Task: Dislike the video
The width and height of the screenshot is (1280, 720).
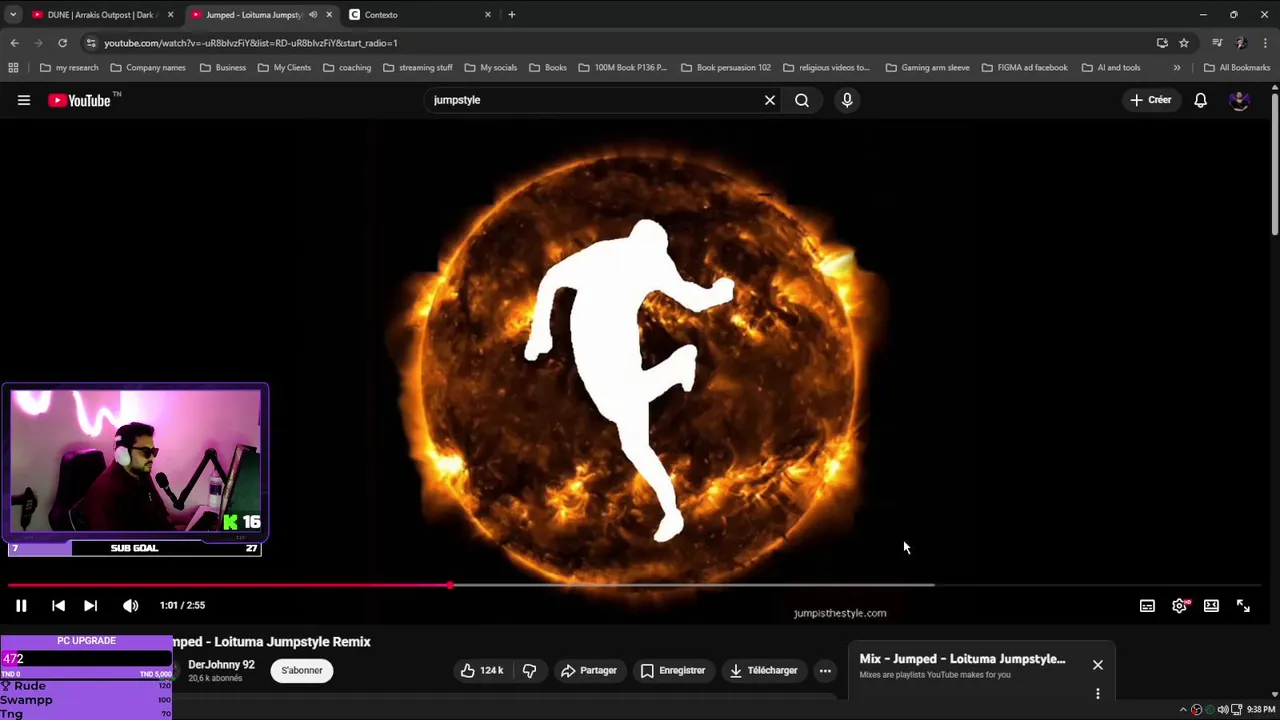Action: 530,670
